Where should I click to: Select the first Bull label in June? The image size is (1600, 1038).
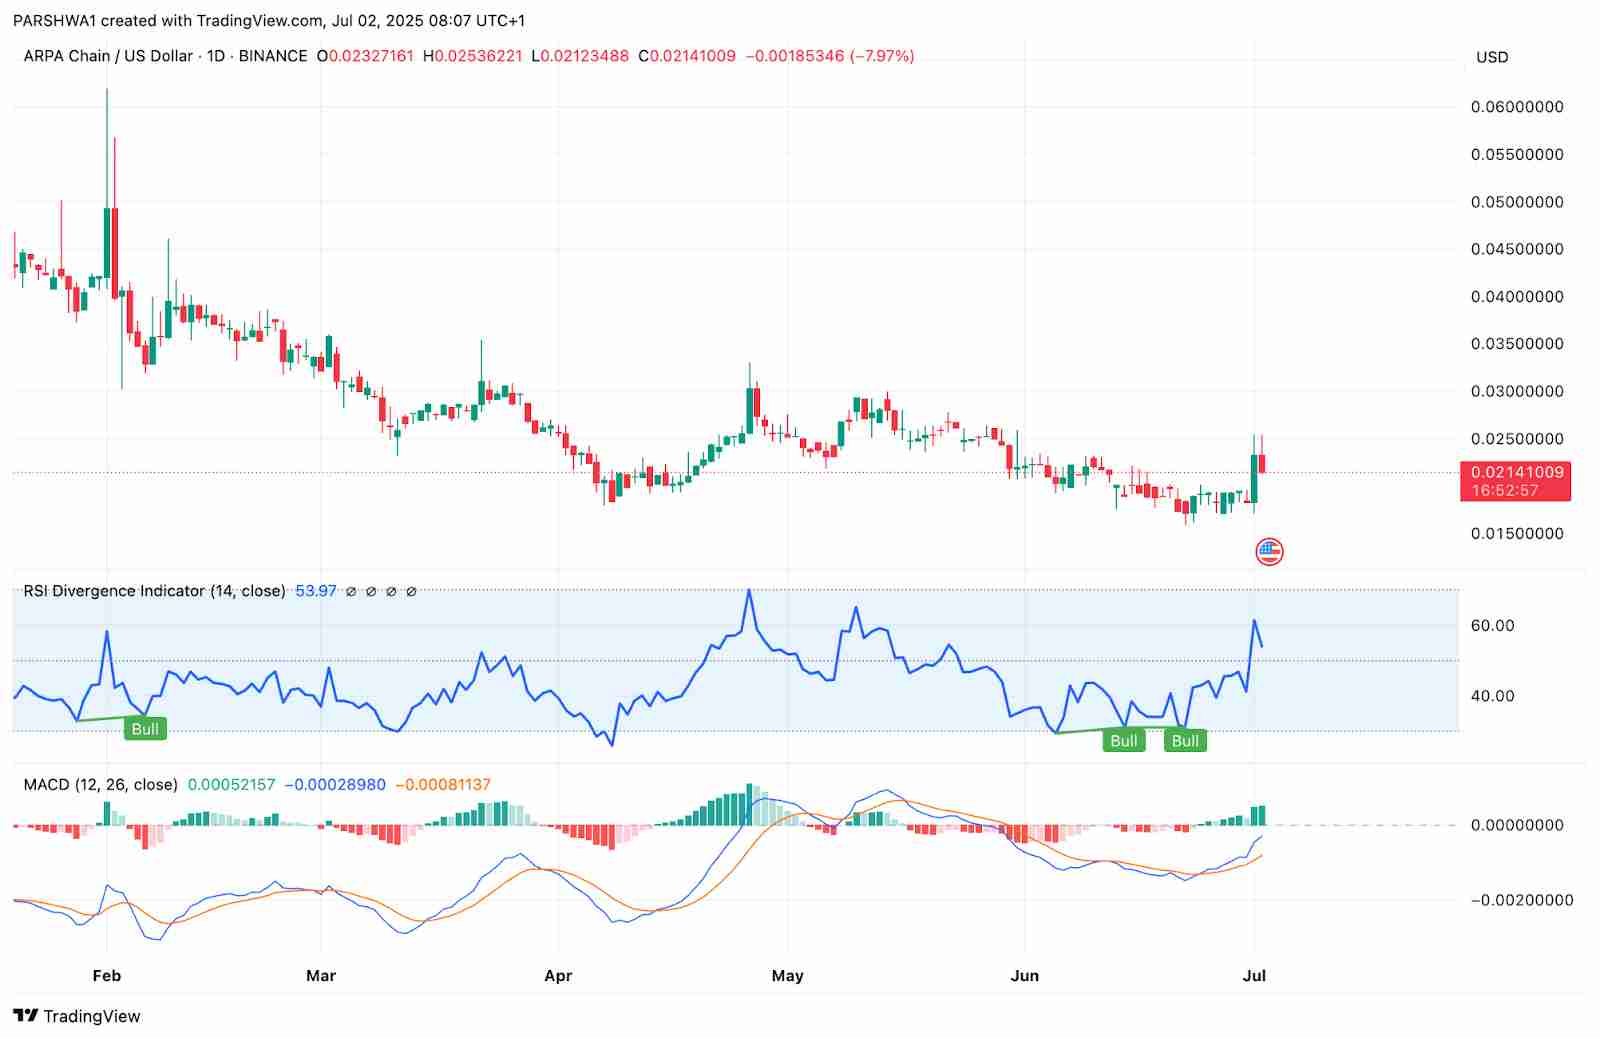coord(1124,741)
